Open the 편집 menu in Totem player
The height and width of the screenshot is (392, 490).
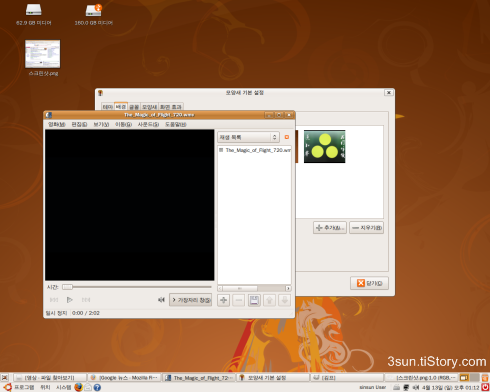pyautogui.click(x=79, y=124)
